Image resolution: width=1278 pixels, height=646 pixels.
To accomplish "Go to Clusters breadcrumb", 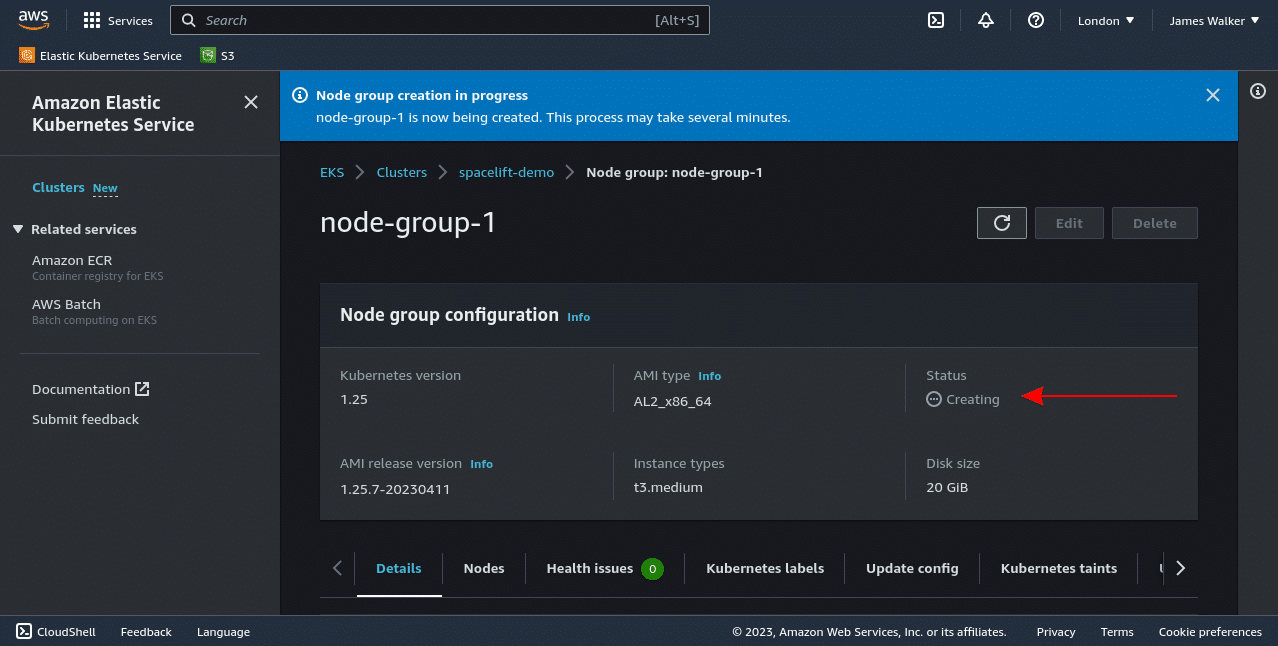I will [x=402, y=172].
